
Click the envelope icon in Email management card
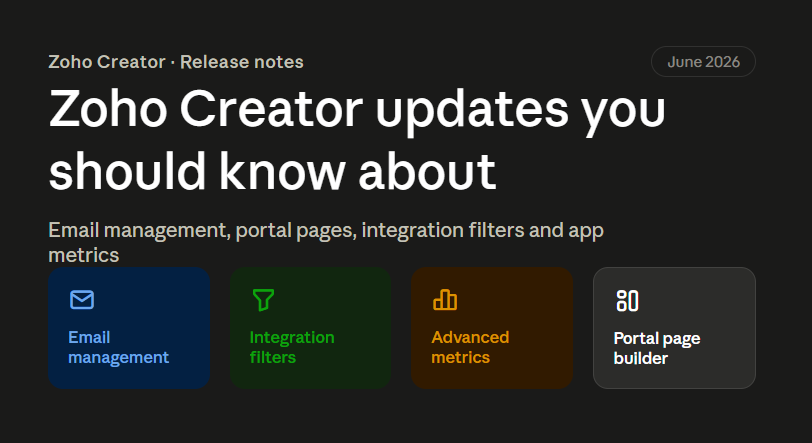(82, 300)
